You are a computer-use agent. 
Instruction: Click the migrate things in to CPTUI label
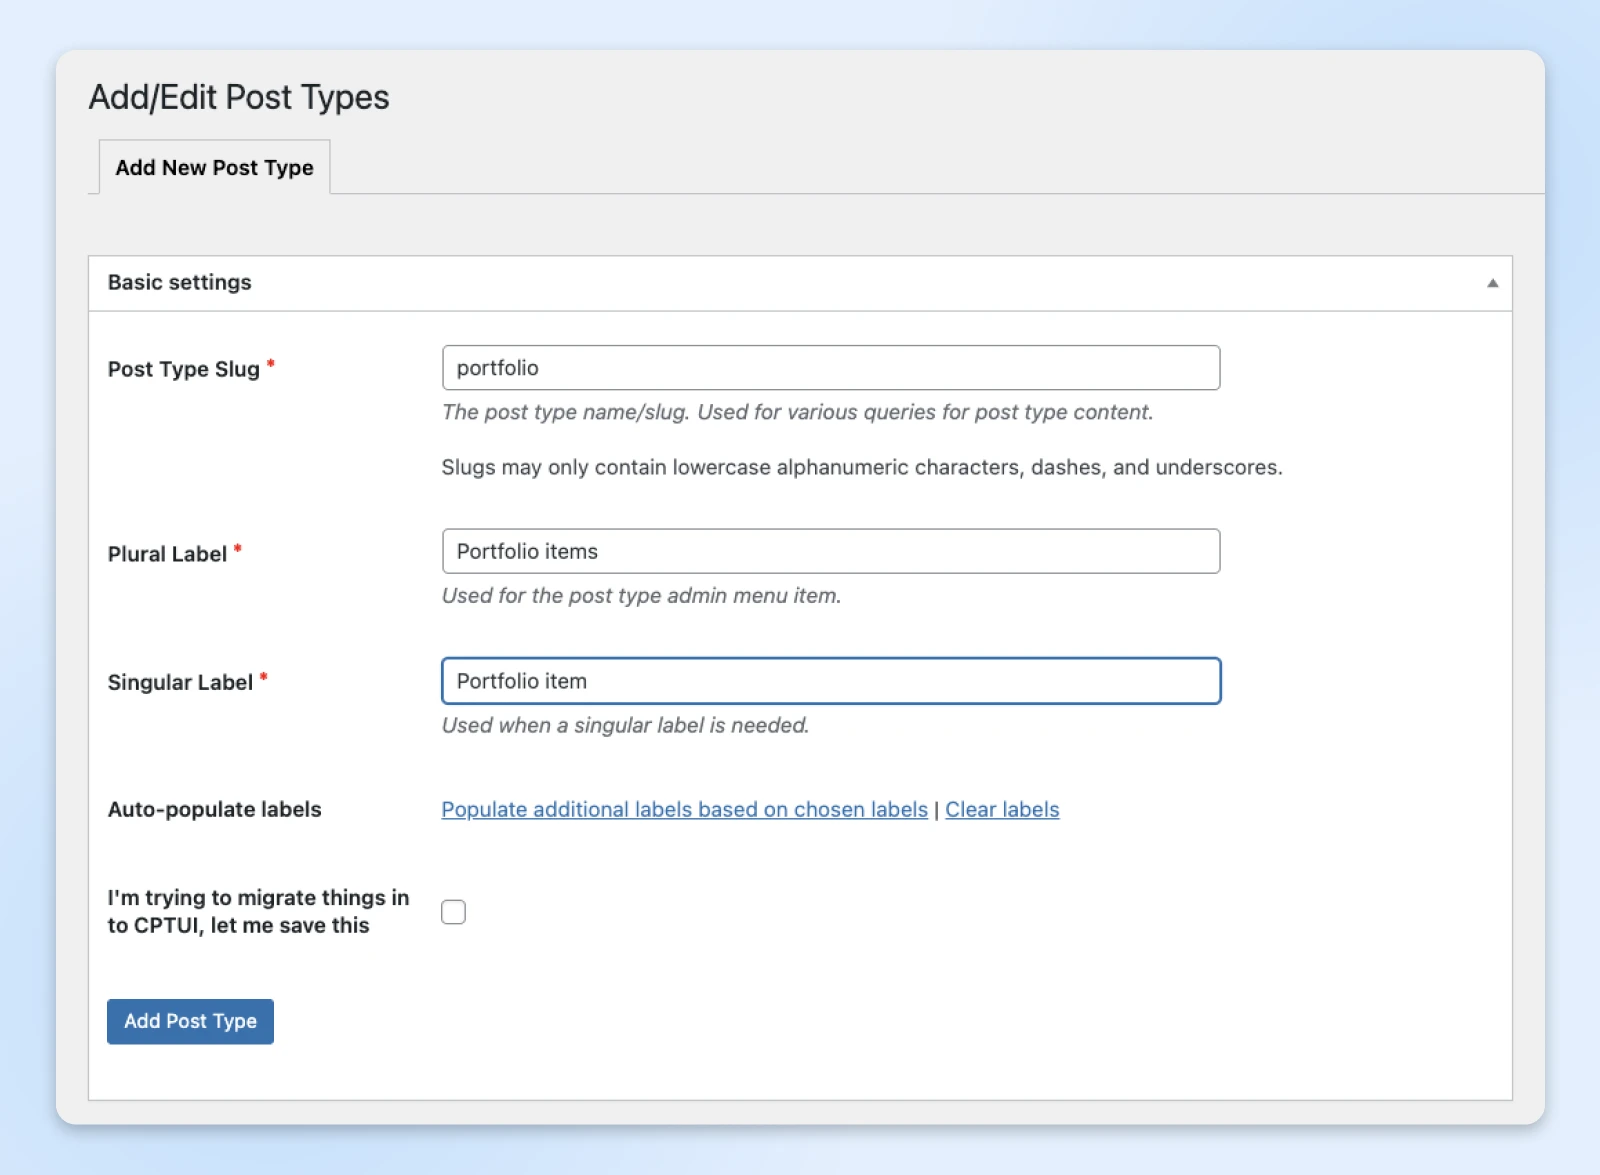258,912
